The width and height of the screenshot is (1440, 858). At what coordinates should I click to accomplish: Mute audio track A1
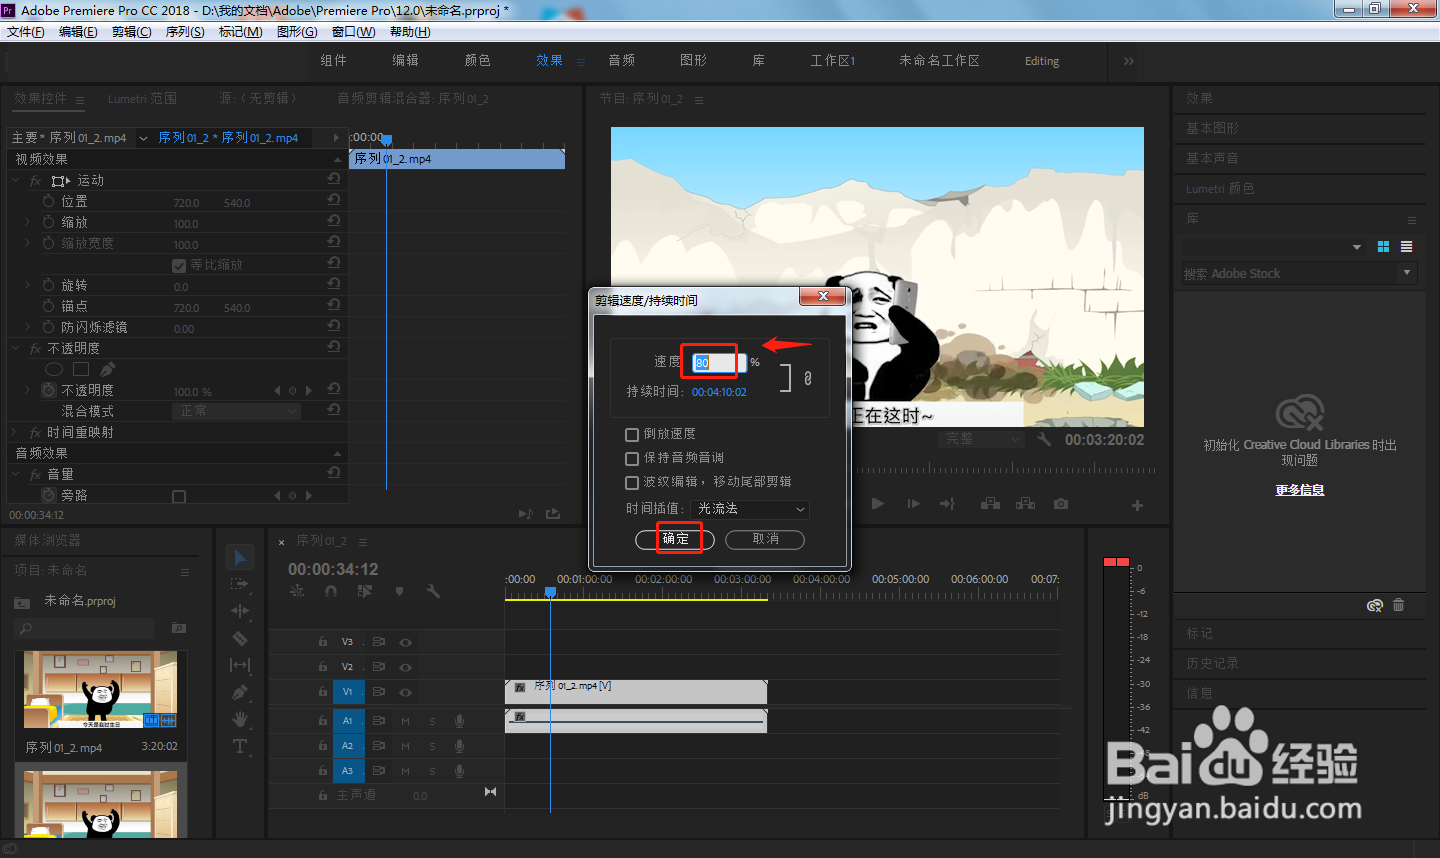[406, 721]
